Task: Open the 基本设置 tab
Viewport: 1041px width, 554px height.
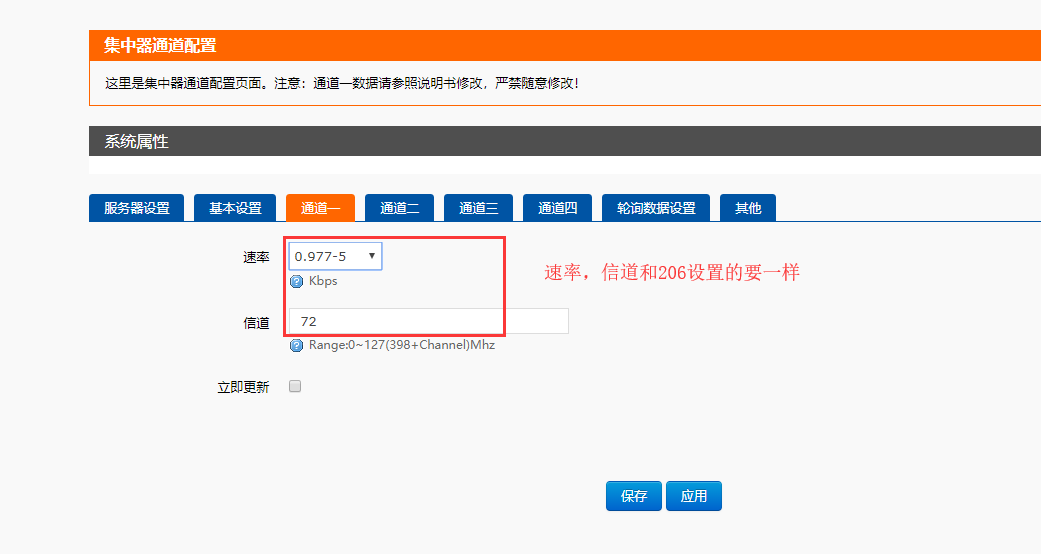Action: tap(235, 208)
